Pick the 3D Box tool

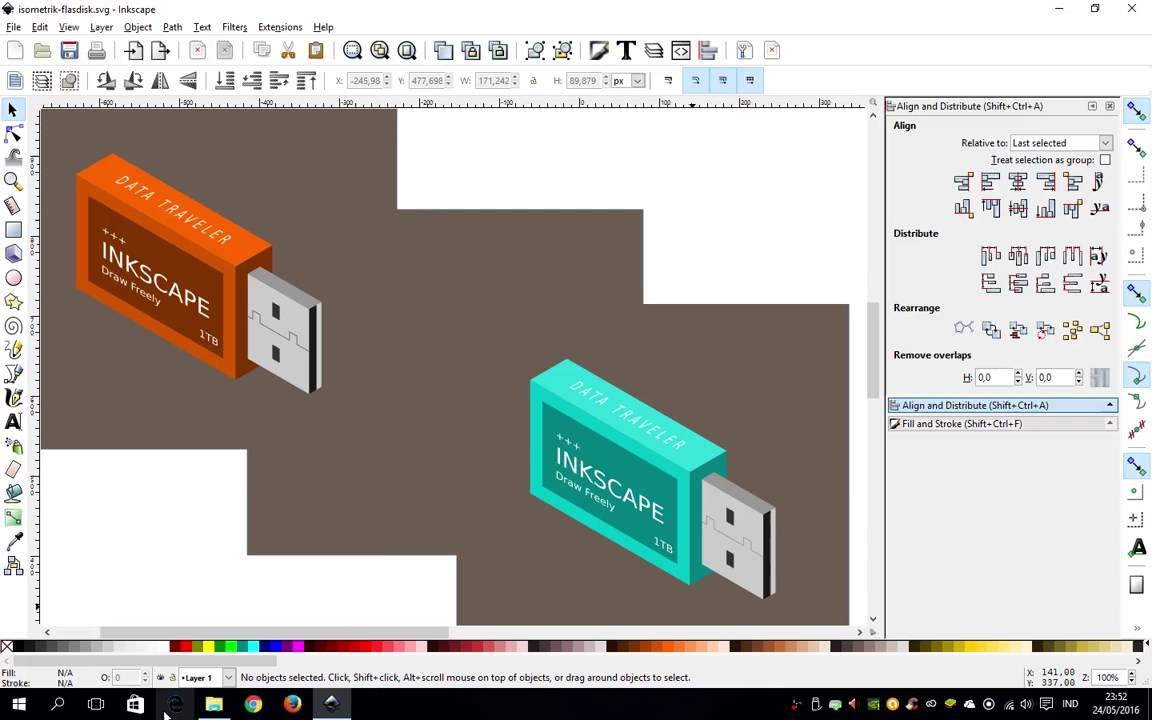tap(14, 253)
